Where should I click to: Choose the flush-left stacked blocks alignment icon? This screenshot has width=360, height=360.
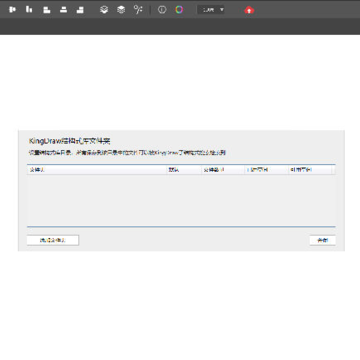click(x=46, y=10)
